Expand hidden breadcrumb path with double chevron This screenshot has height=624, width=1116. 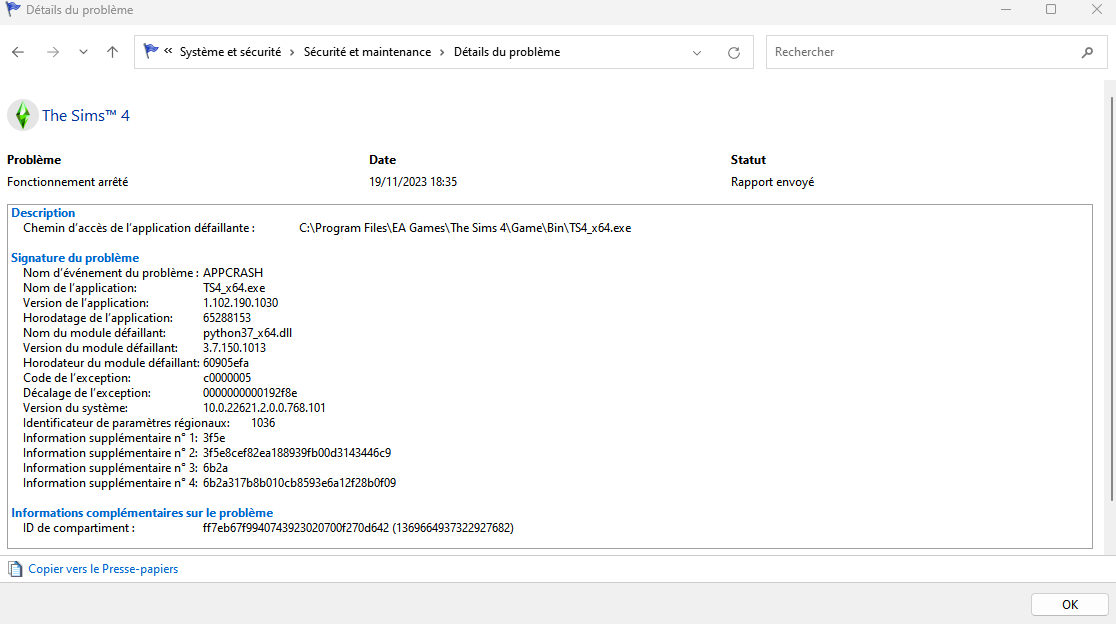click(x=168, y=51)
